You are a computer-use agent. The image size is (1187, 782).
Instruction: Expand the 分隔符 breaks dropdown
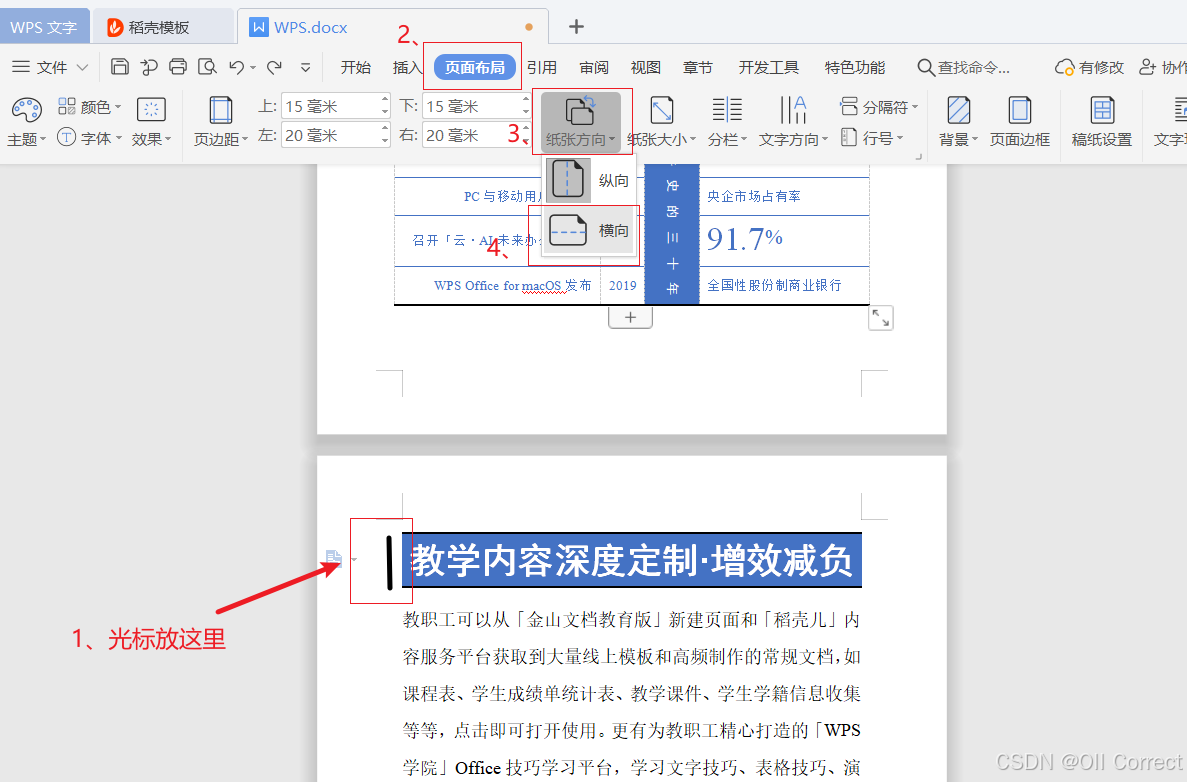879,107
